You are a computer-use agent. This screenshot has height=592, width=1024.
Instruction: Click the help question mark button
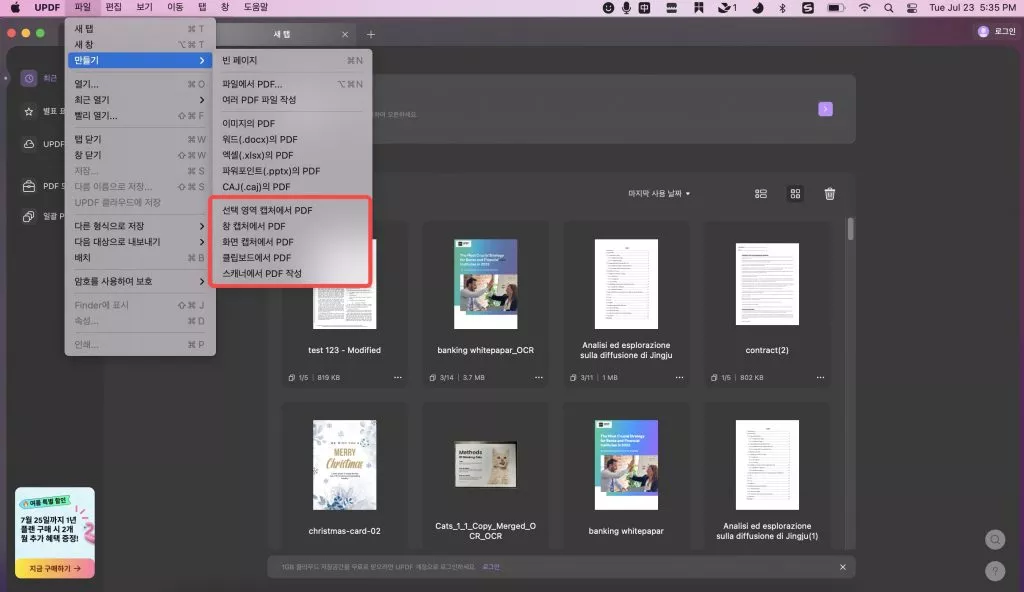(x=995, y=571)
